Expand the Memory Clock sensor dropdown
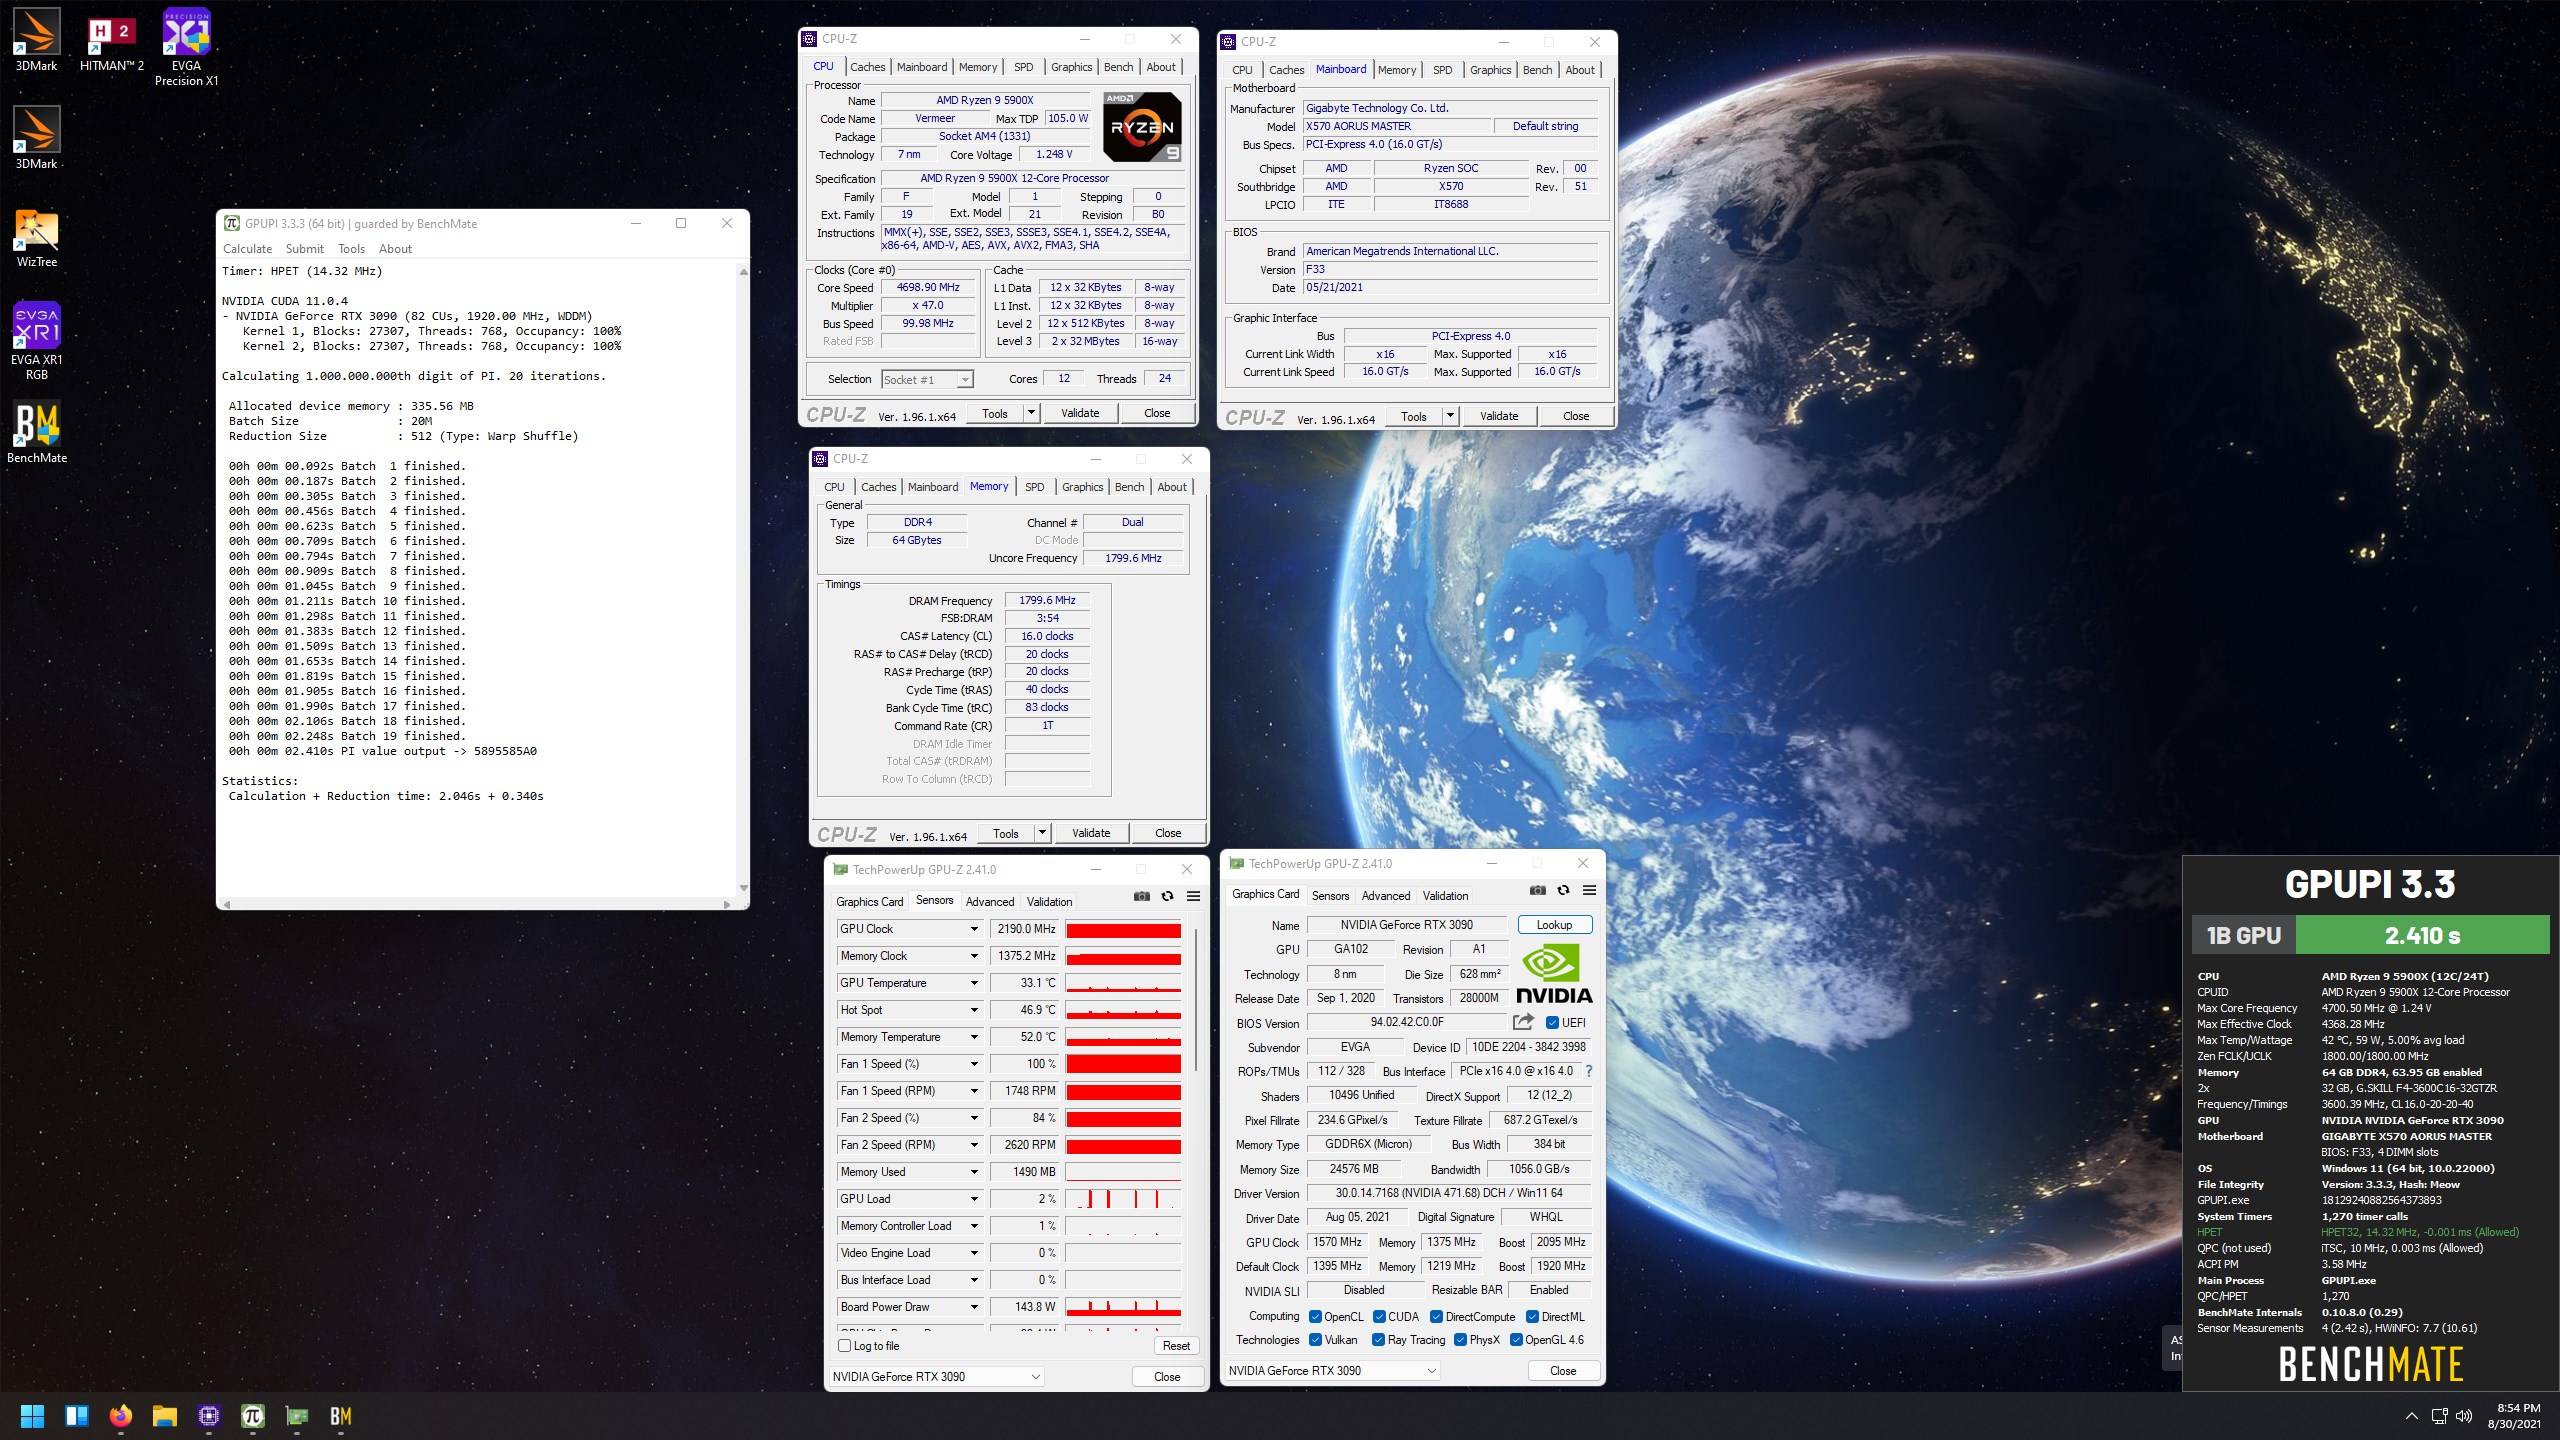 (974, 956)
